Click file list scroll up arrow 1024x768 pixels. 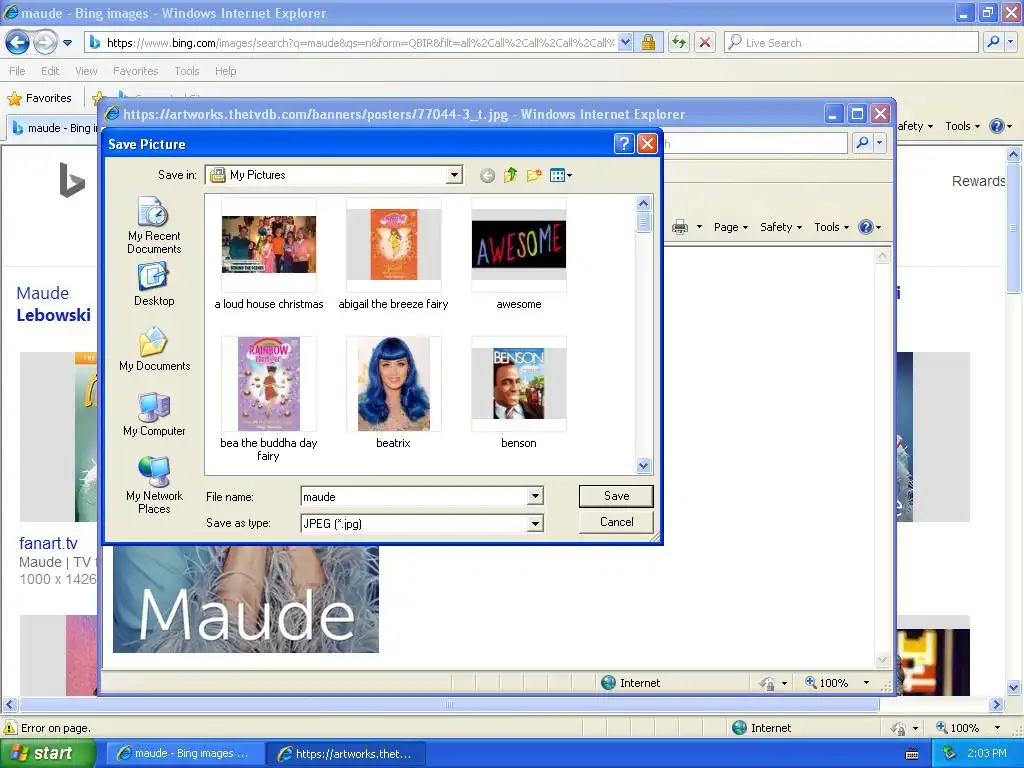click(643, 203)
